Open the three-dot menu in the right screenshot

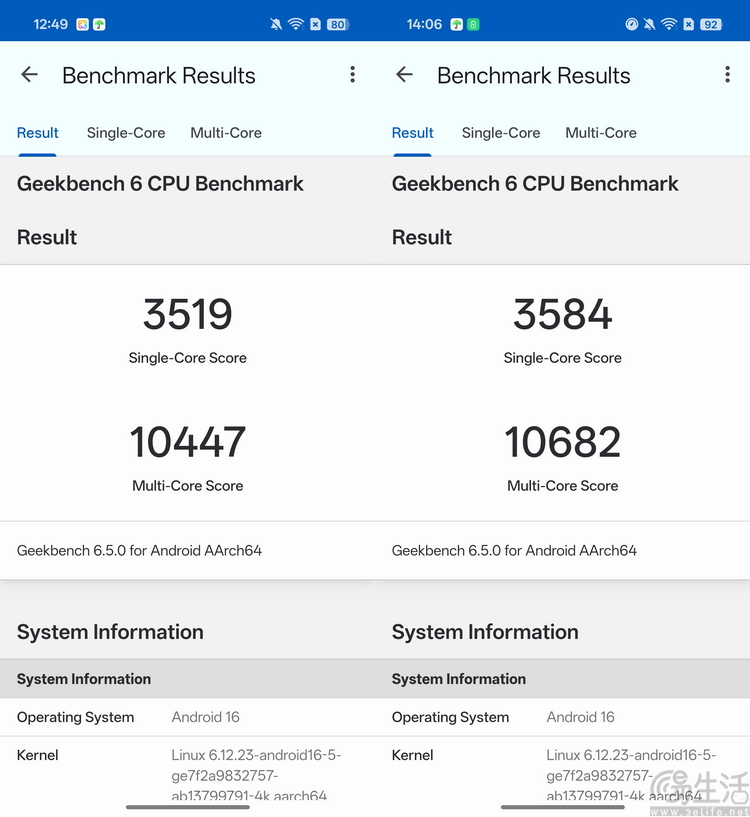tap(727, 75)
